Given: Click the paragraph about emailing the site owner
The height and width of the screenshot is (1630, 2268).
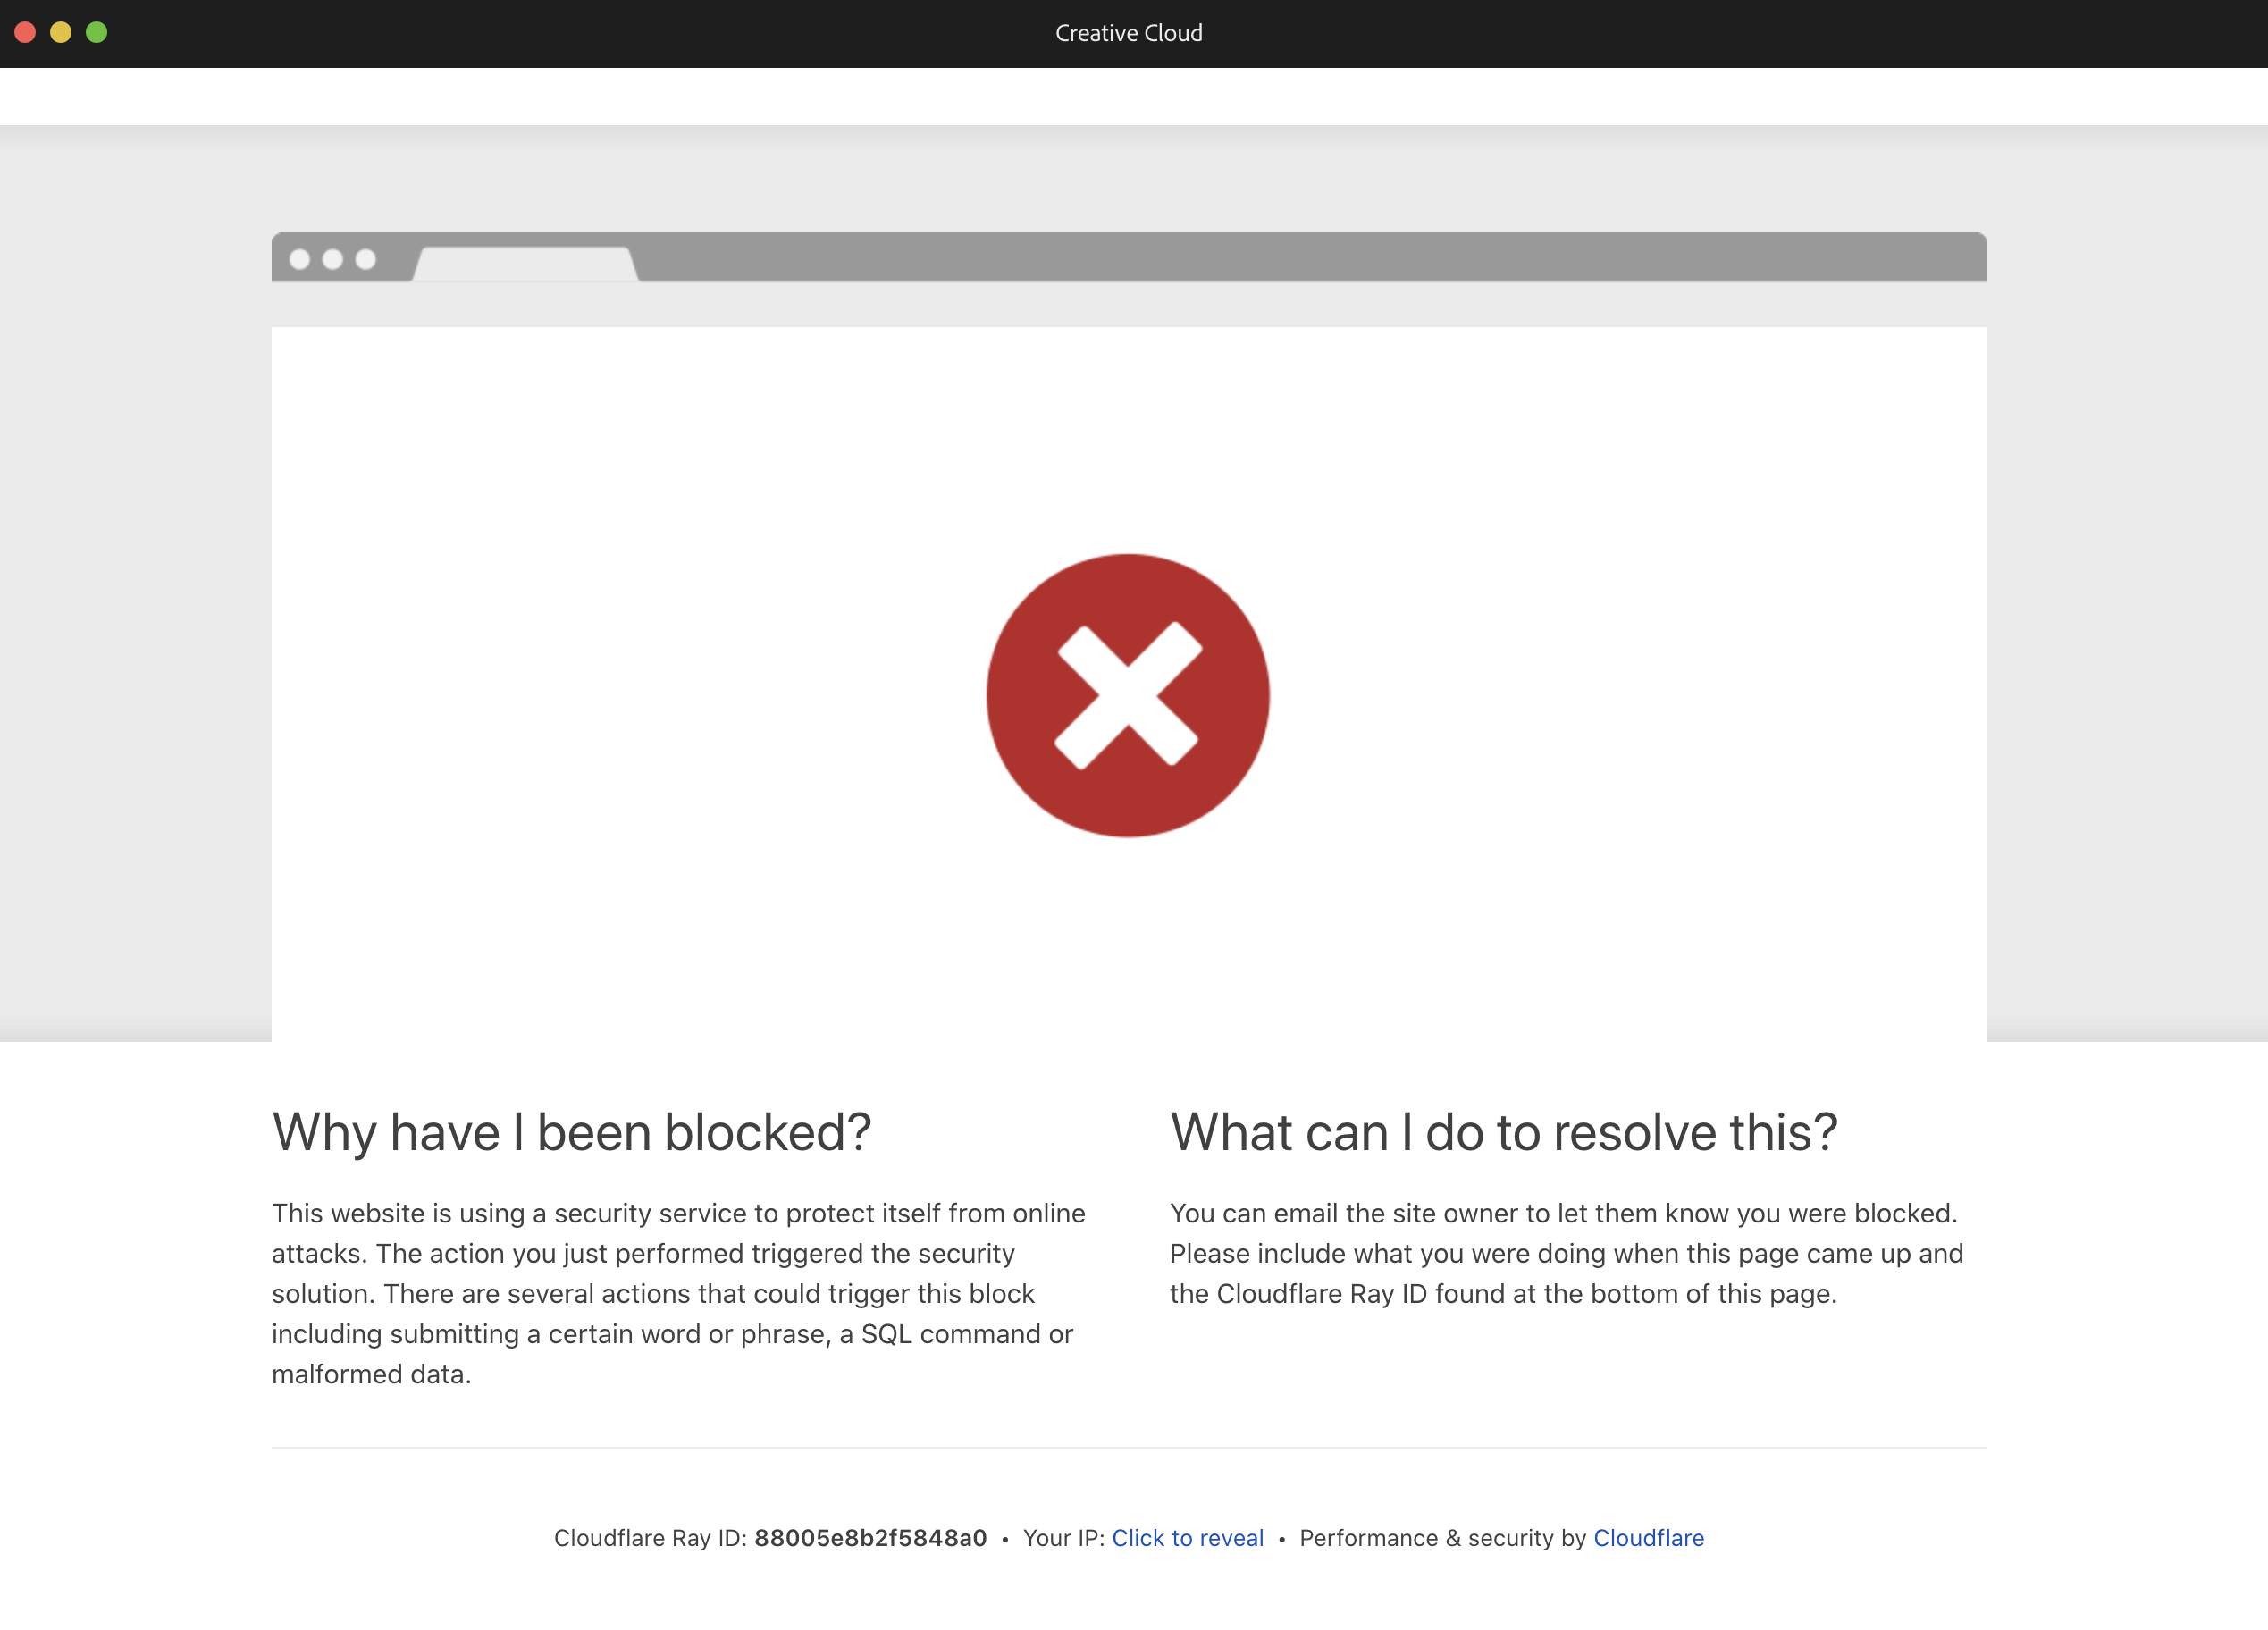Looking at the screenshot, I should [x=1564, y=1253].
